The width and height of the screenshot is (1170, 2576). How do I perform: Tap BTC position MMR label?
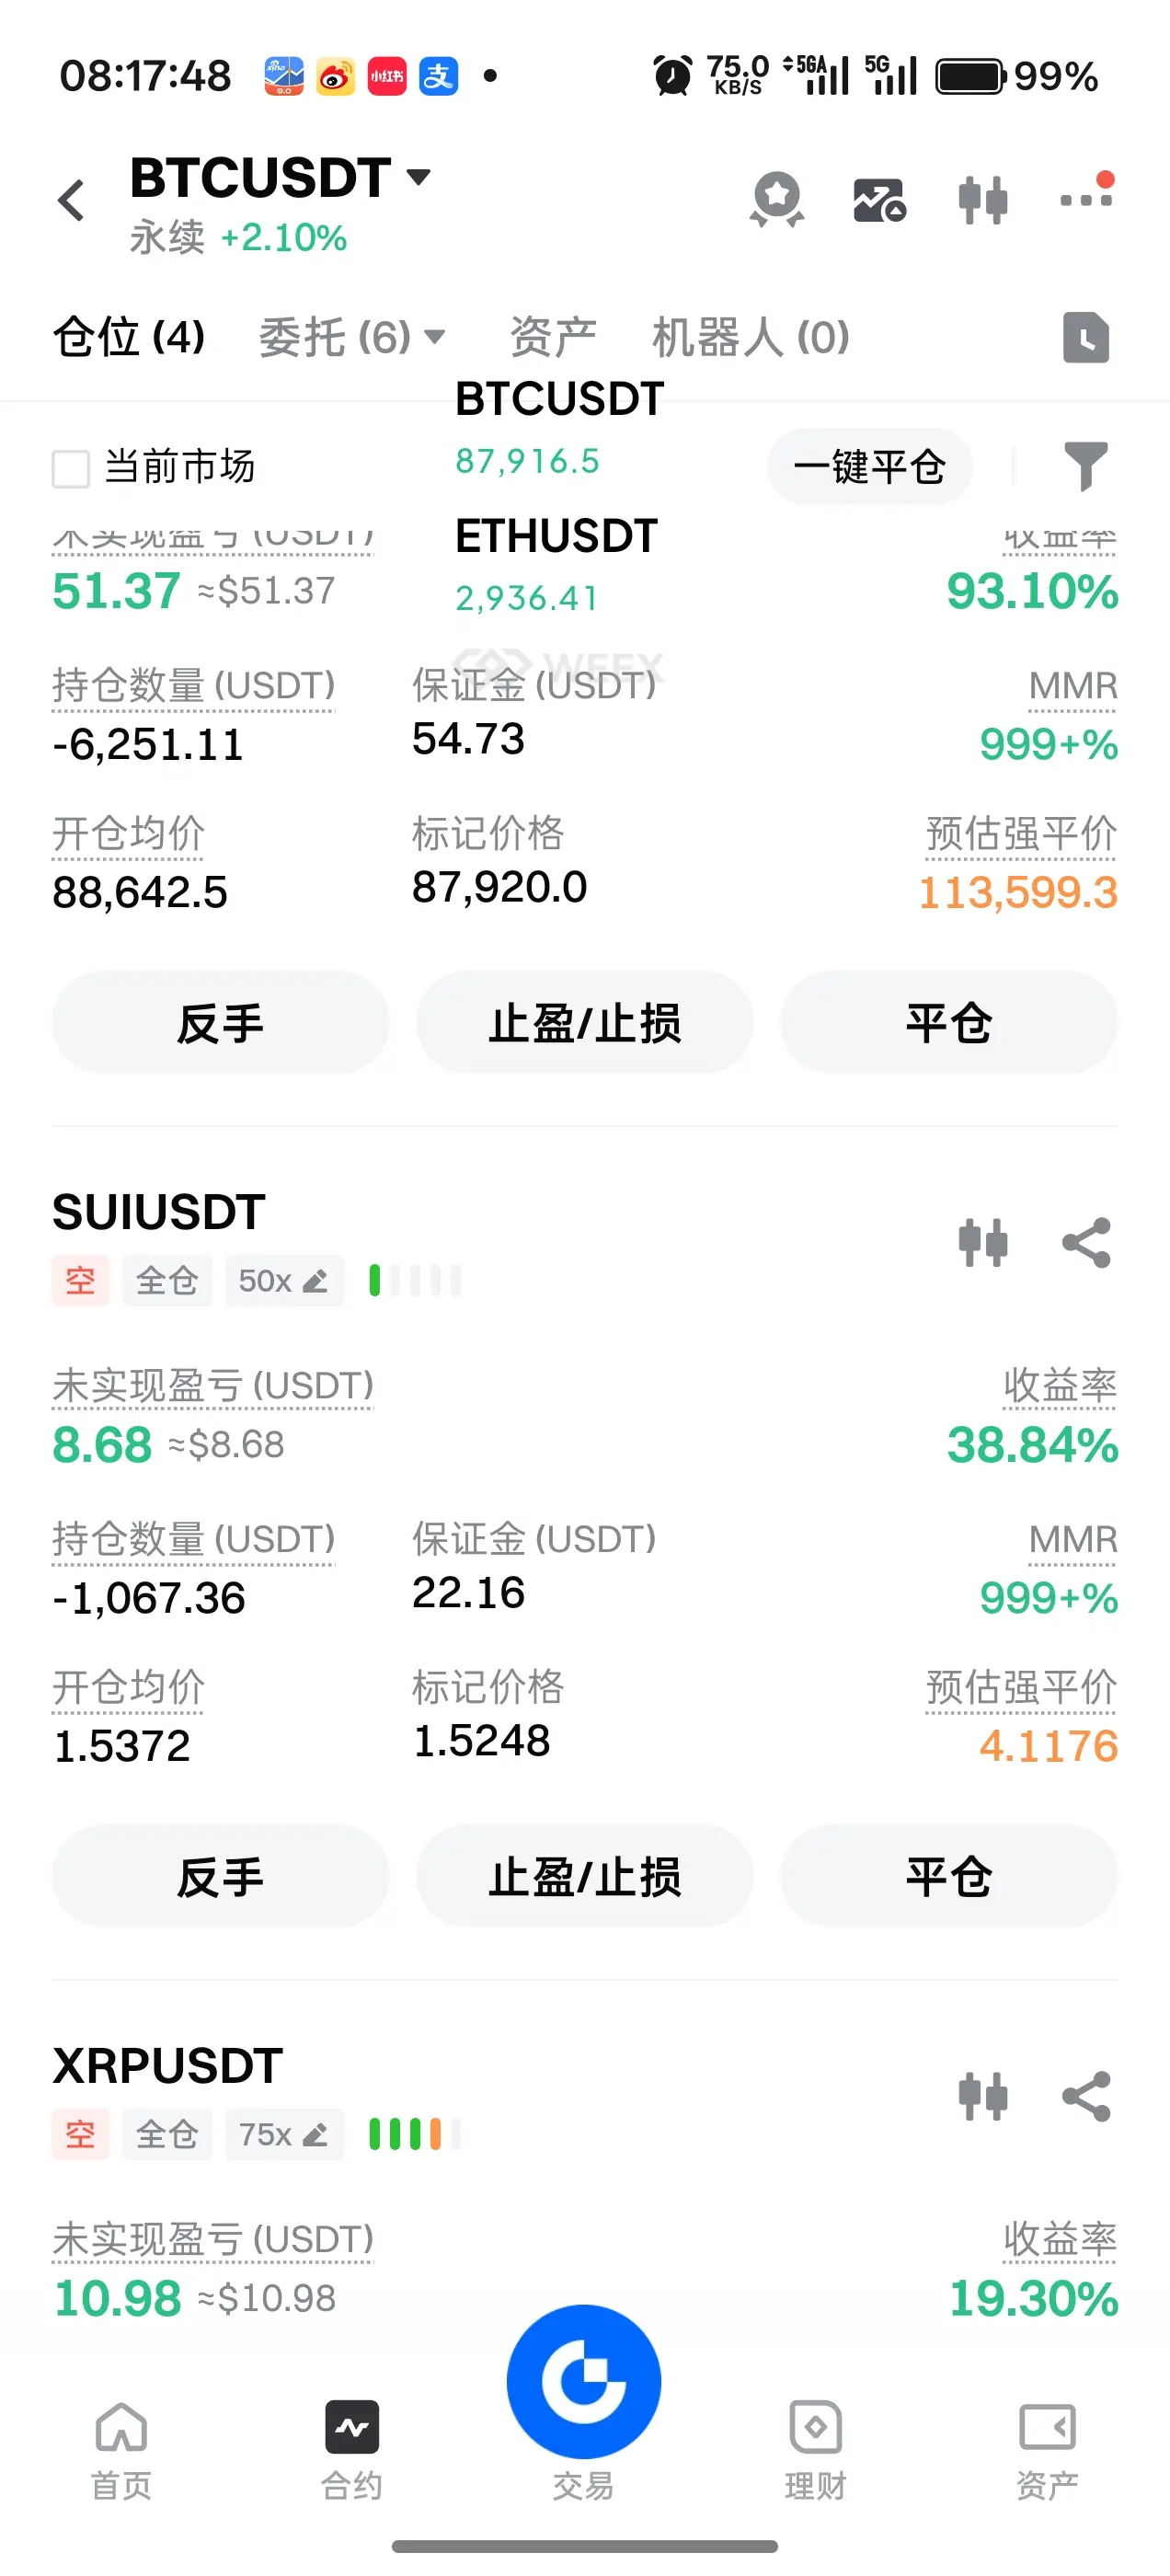click(1073, 687)
